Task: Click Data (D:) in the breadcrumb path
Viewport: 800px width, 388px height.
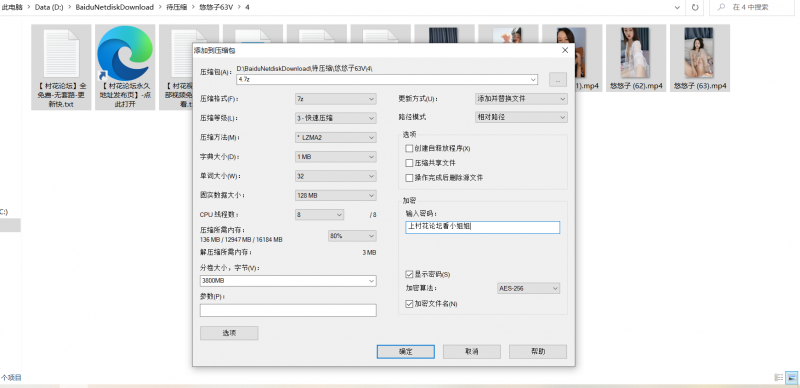Action: (x=49, y=8)
